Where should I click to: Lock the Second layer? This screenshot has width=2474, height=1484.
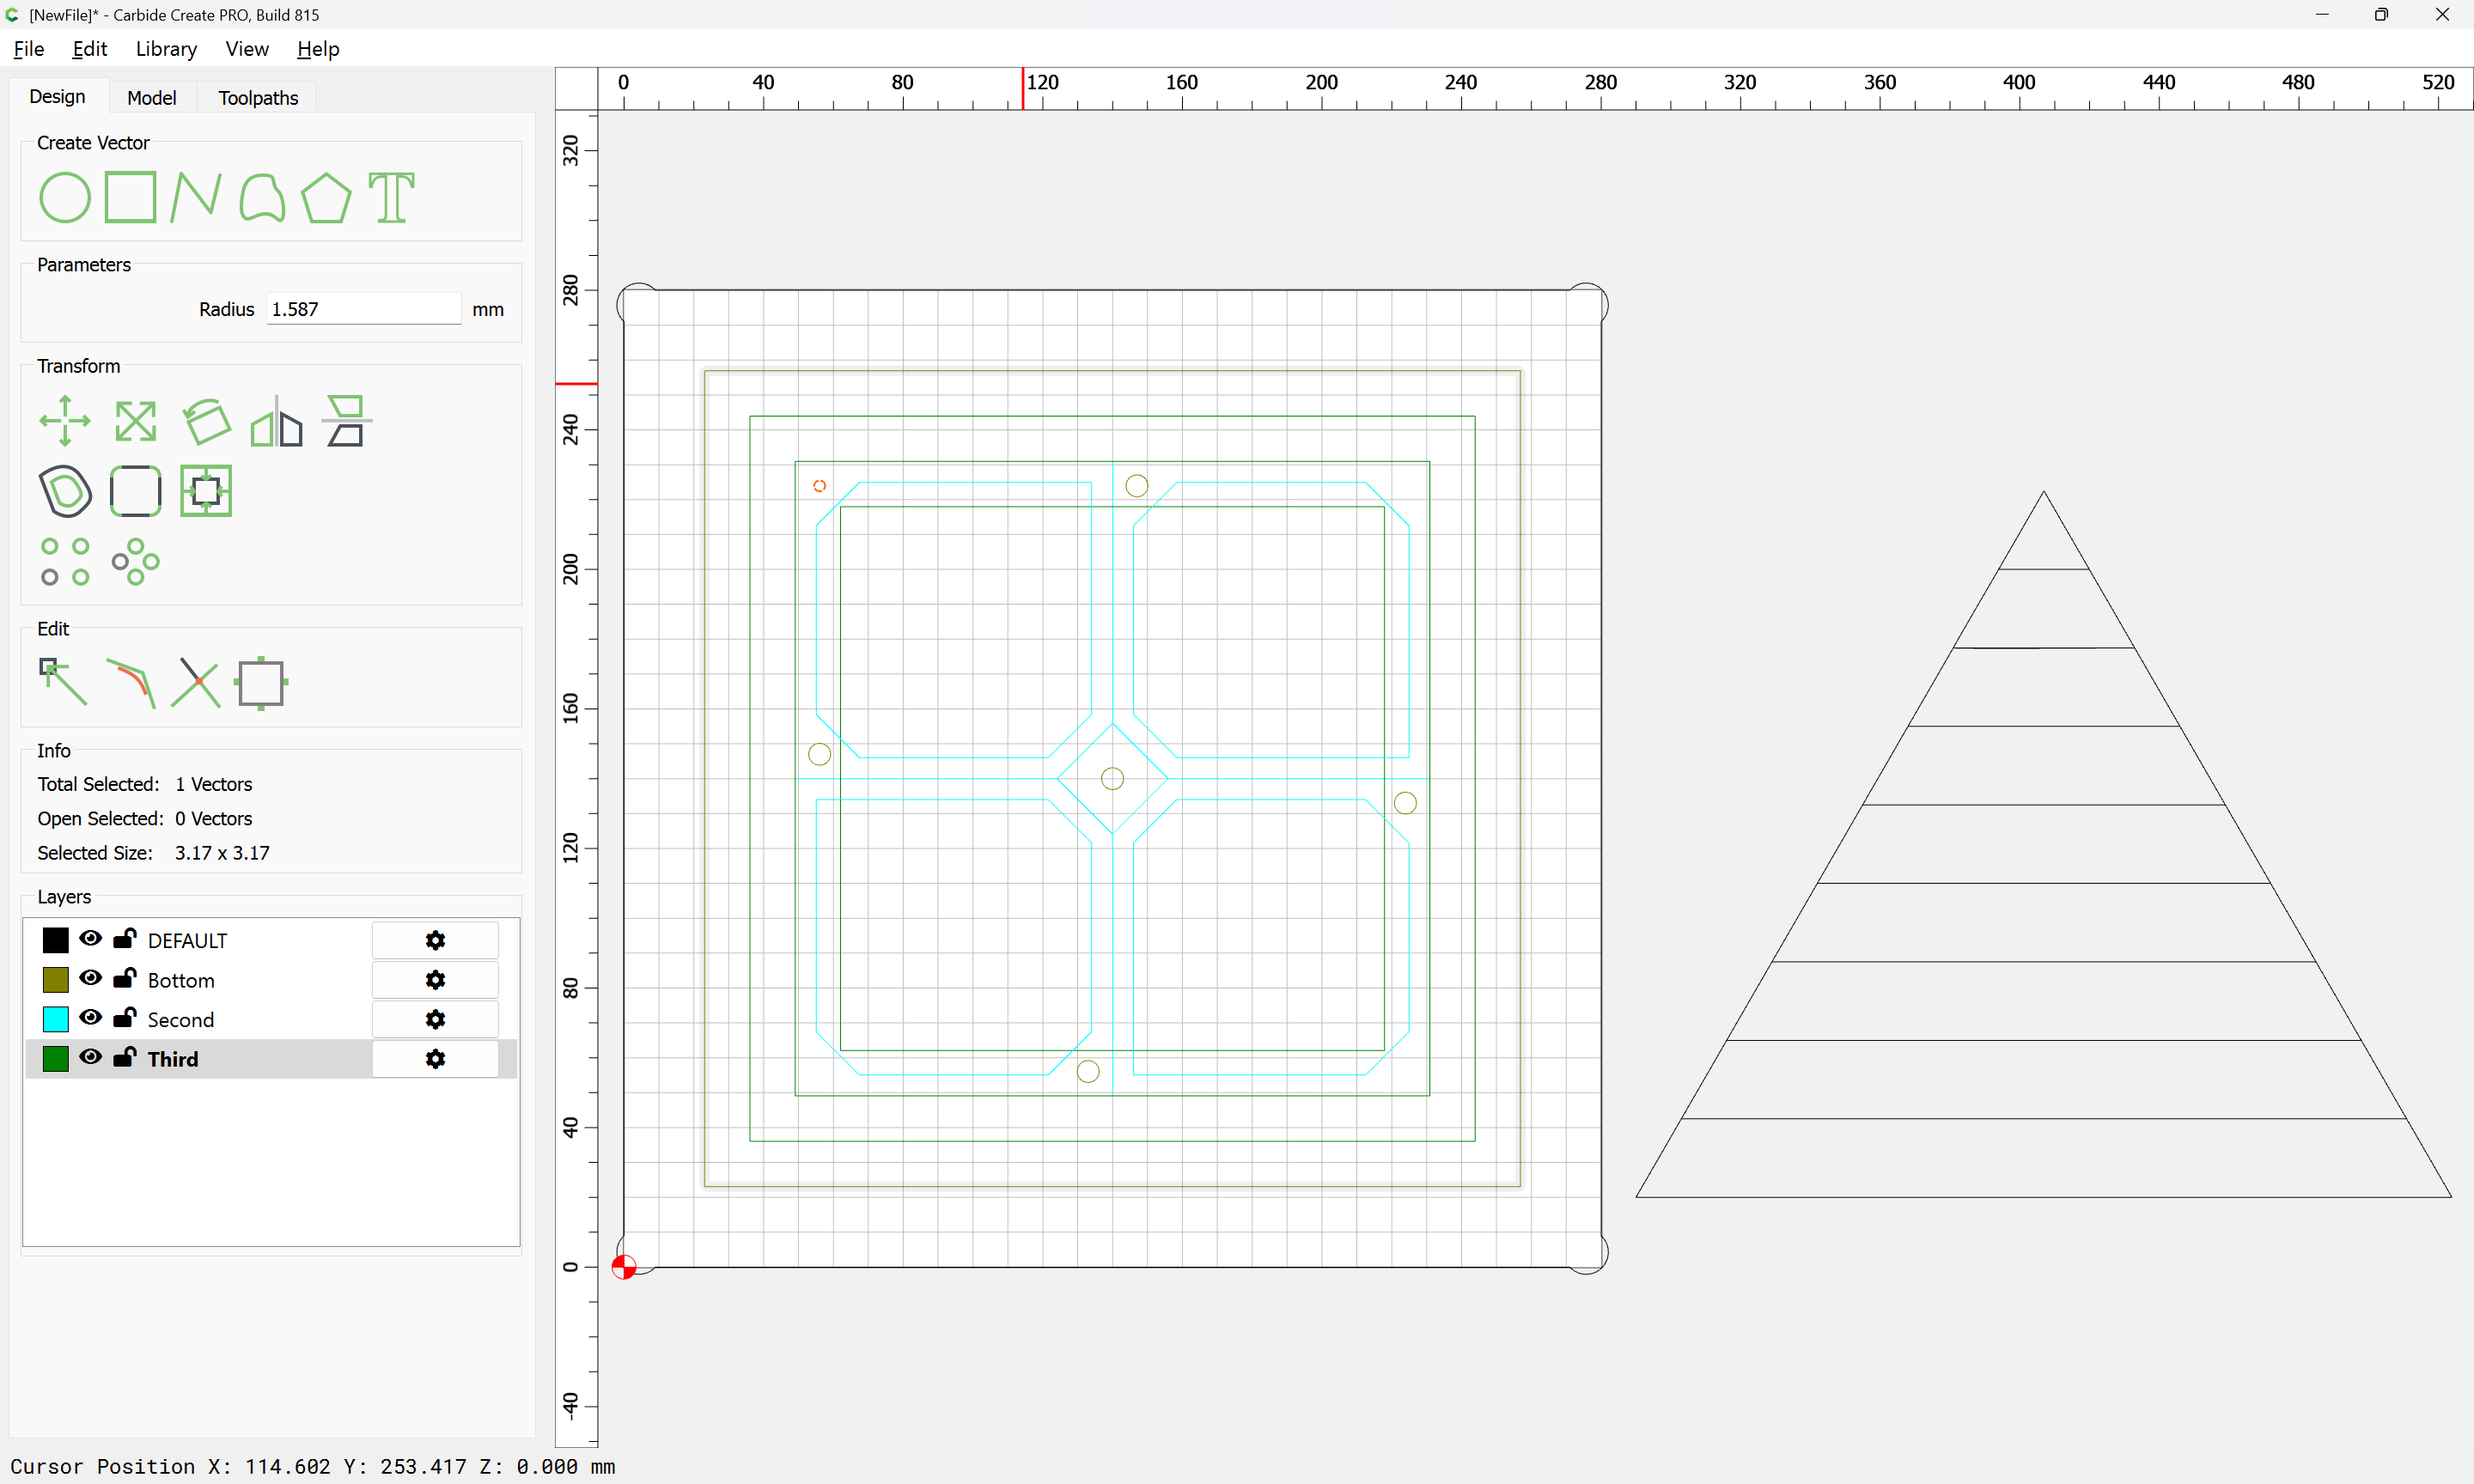point(125,1017)
